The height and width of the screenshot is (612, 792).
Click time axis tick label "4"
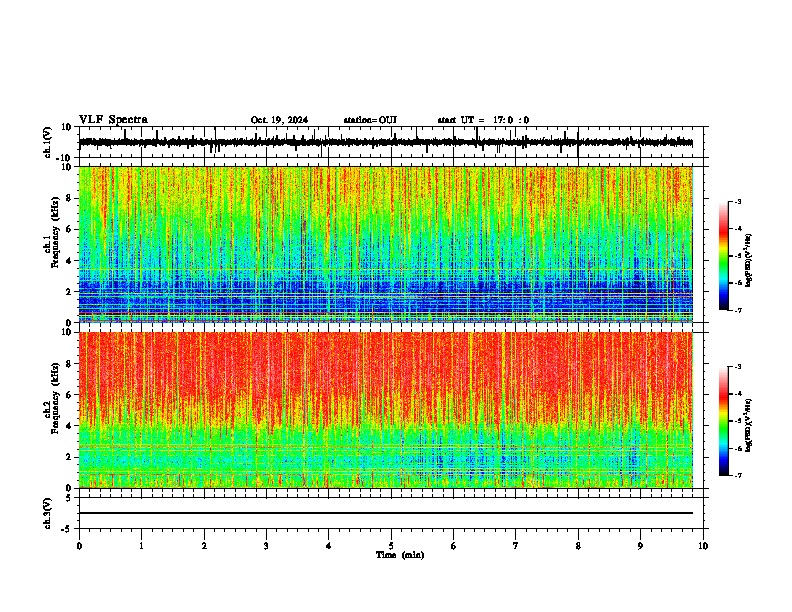(x=329, y=546)
